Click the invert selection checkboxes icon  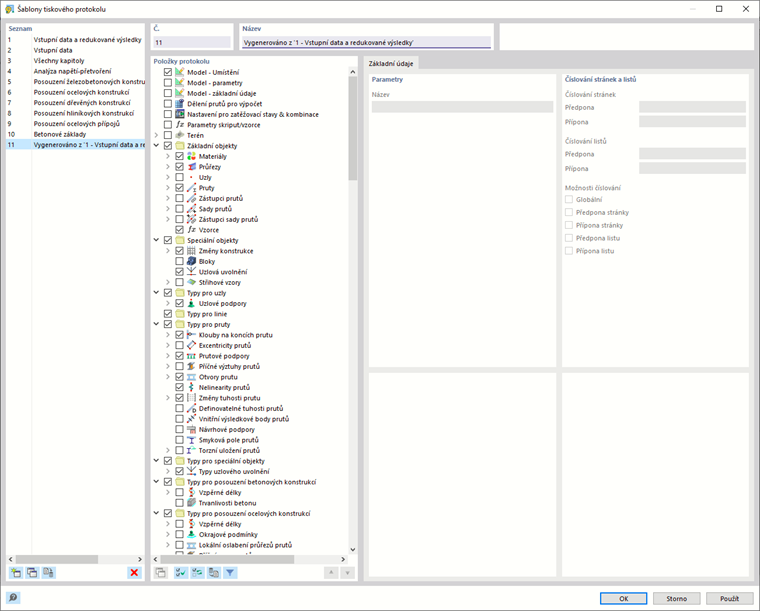(x=197, y=573)
